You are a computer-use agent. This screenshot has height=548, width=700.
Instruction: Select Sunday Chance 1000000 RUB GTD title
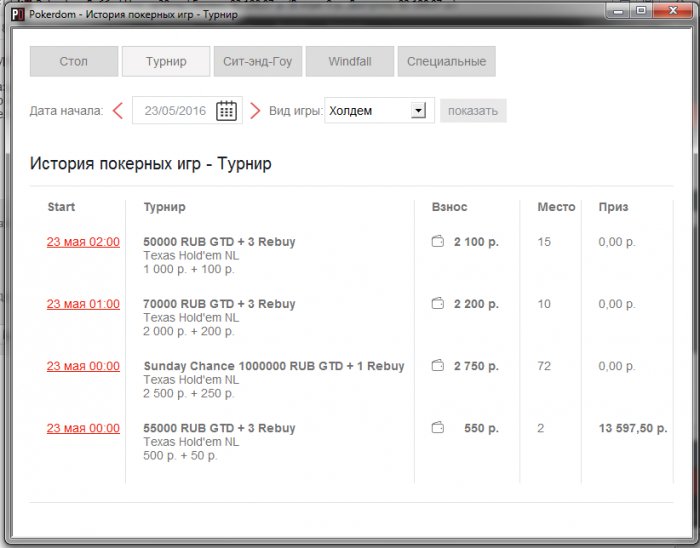274,366
